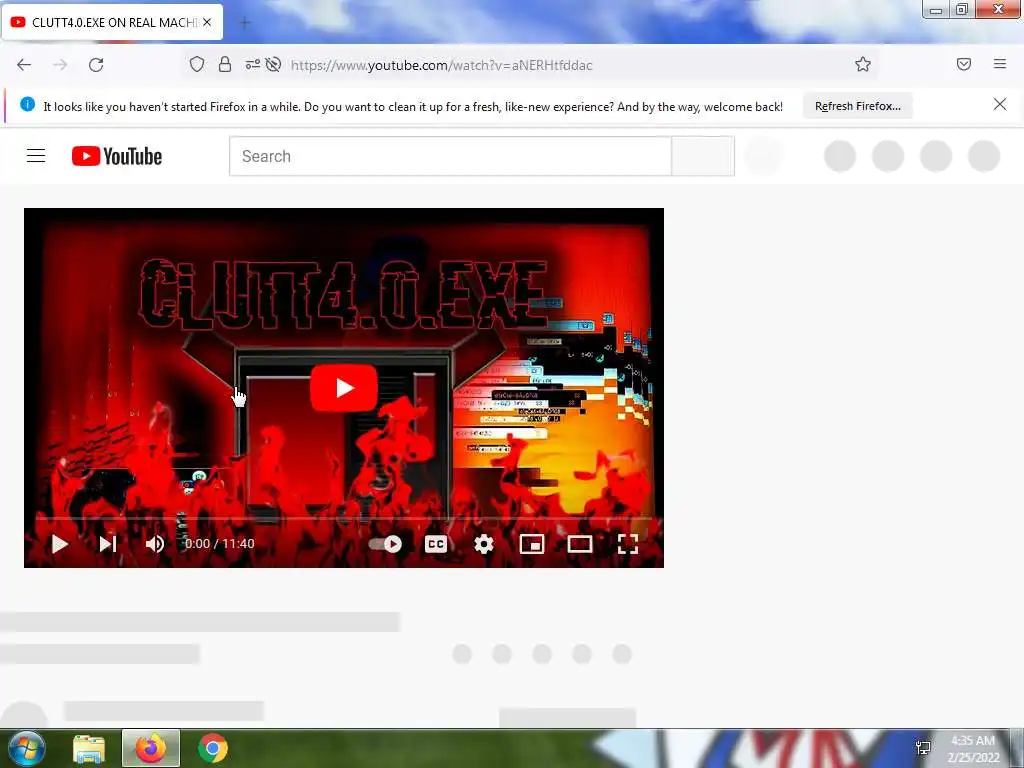Open the tracking protection shield icon
Image resolution: width=1024 pixels, height=768 pixels.
pos(197,64)
